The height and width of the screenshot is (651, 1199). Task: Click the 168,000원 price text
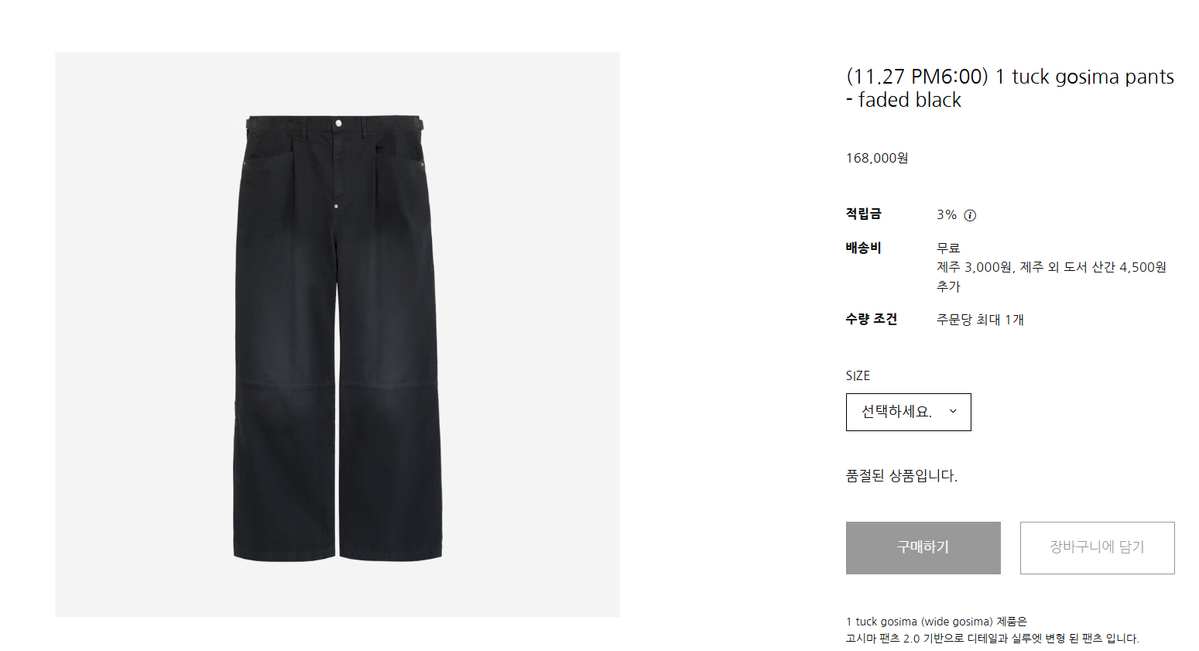click(x=876, y=158)
